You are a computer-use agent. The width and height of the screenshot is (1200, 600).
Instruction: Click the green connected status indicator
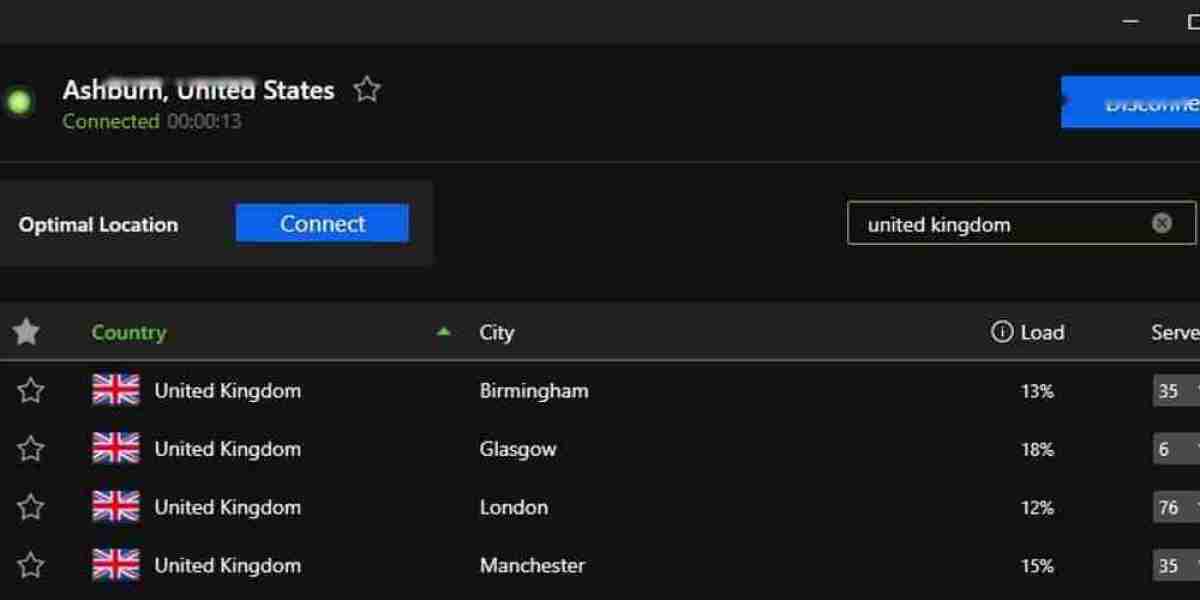(19, 100)
